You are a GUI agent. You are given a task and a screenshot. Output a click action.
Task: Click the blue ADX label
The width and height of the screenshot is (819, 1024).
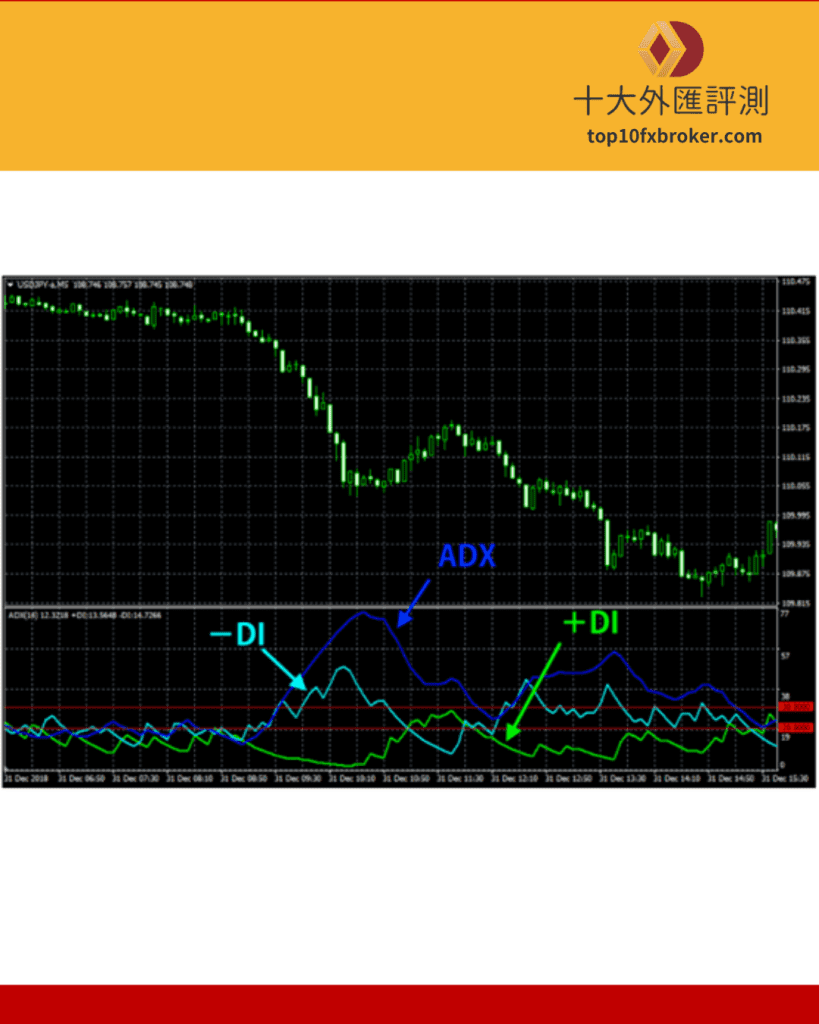(467, 557)
